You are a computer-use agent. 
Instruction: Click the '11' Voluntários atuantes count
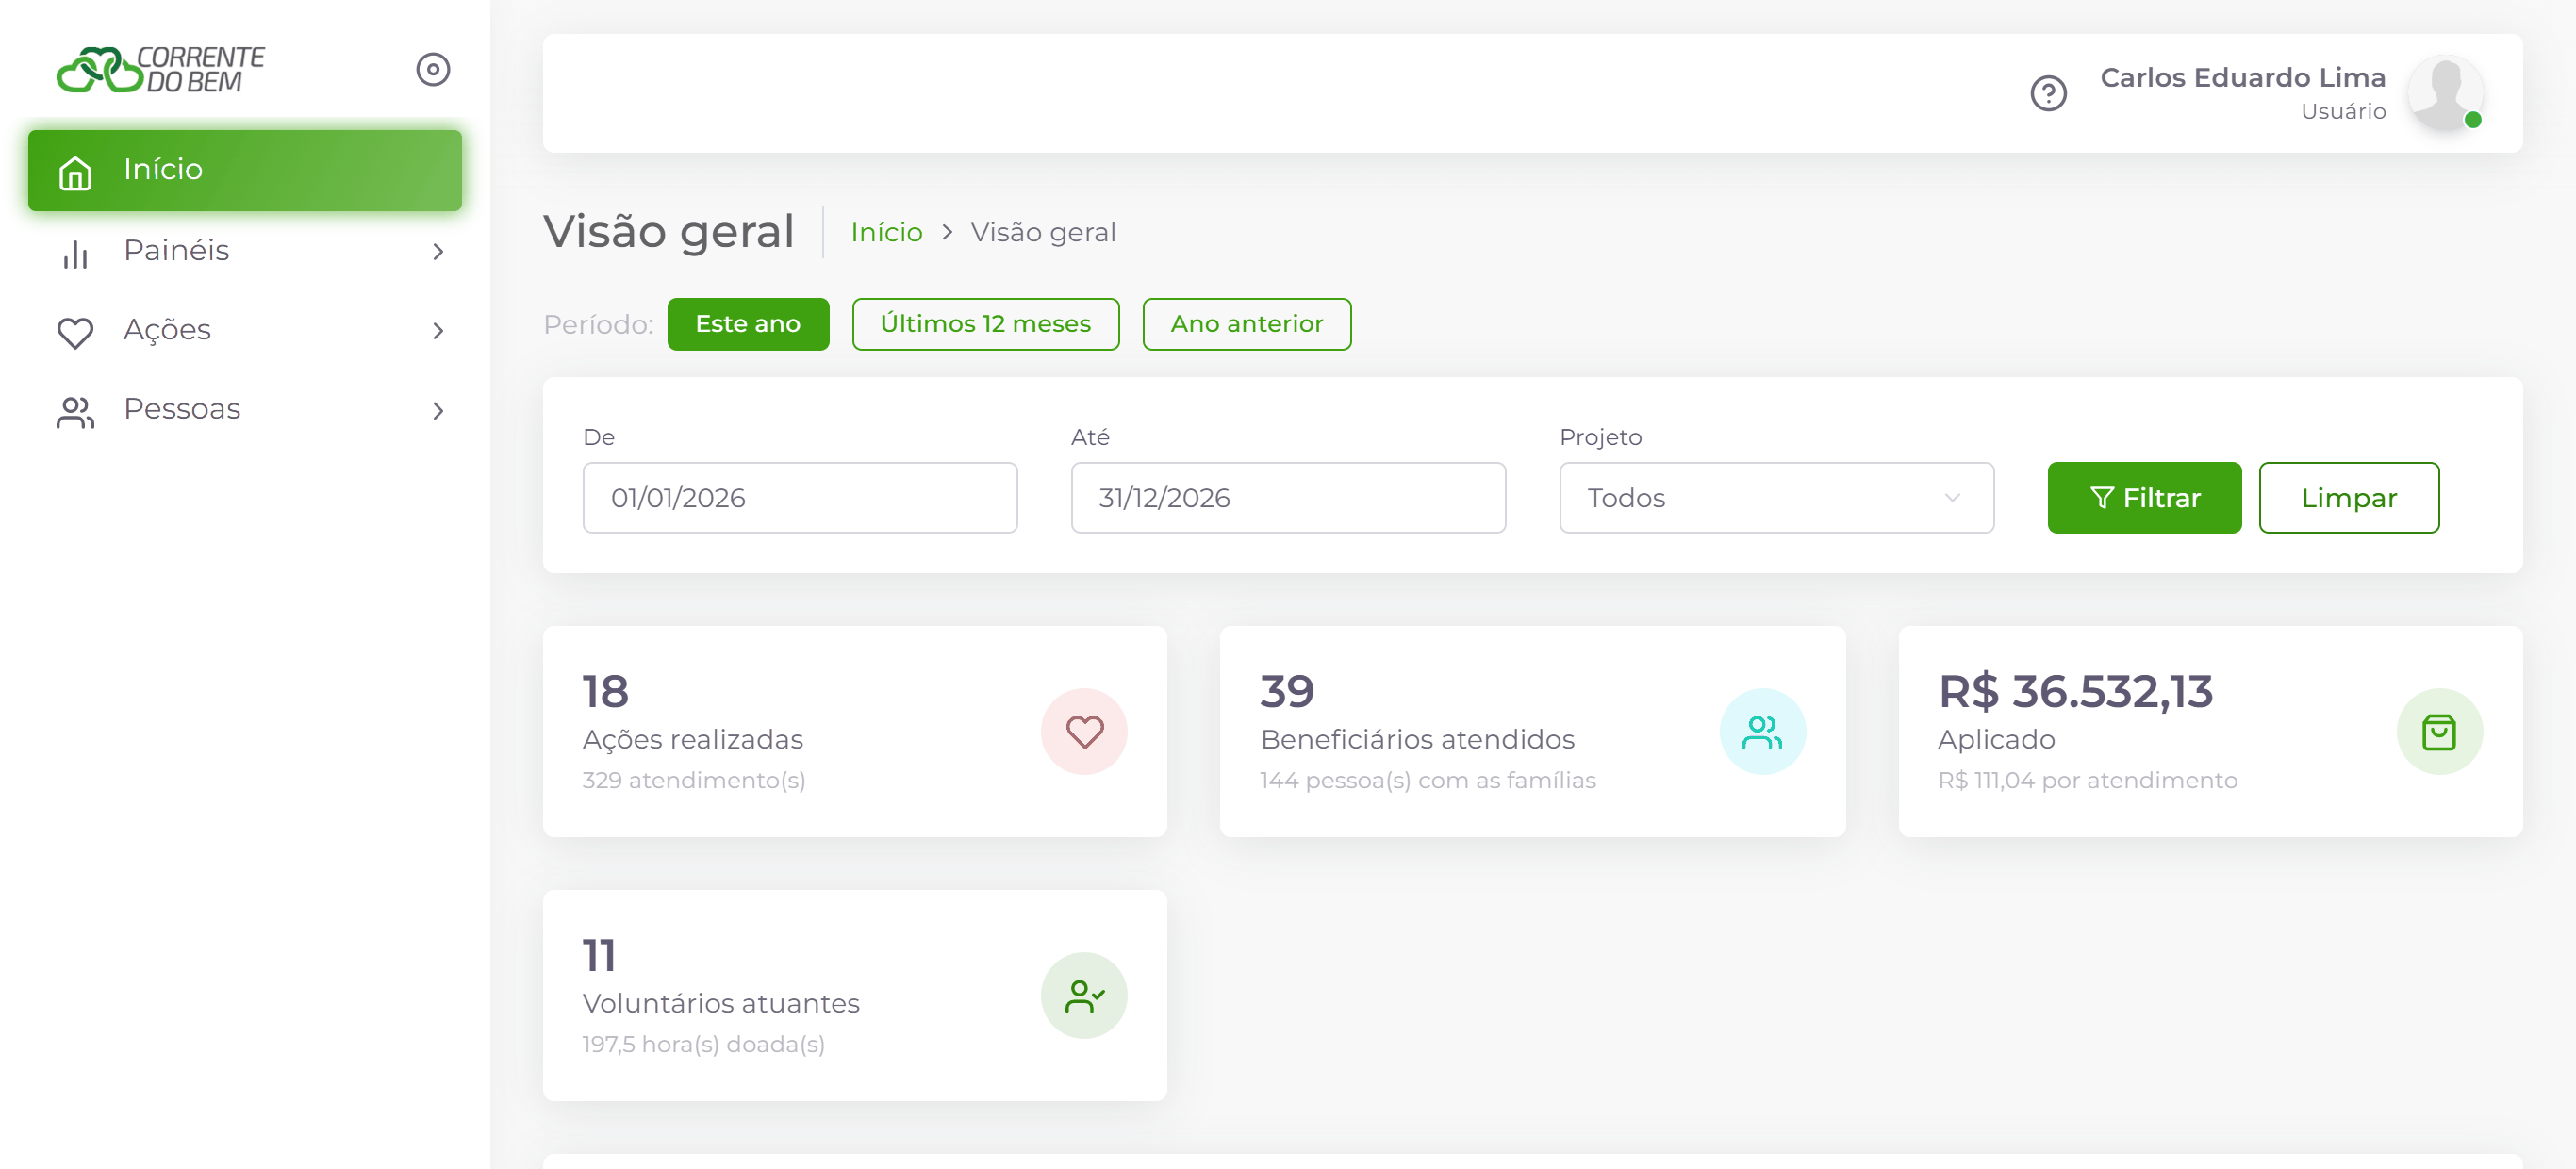(599, 956)
